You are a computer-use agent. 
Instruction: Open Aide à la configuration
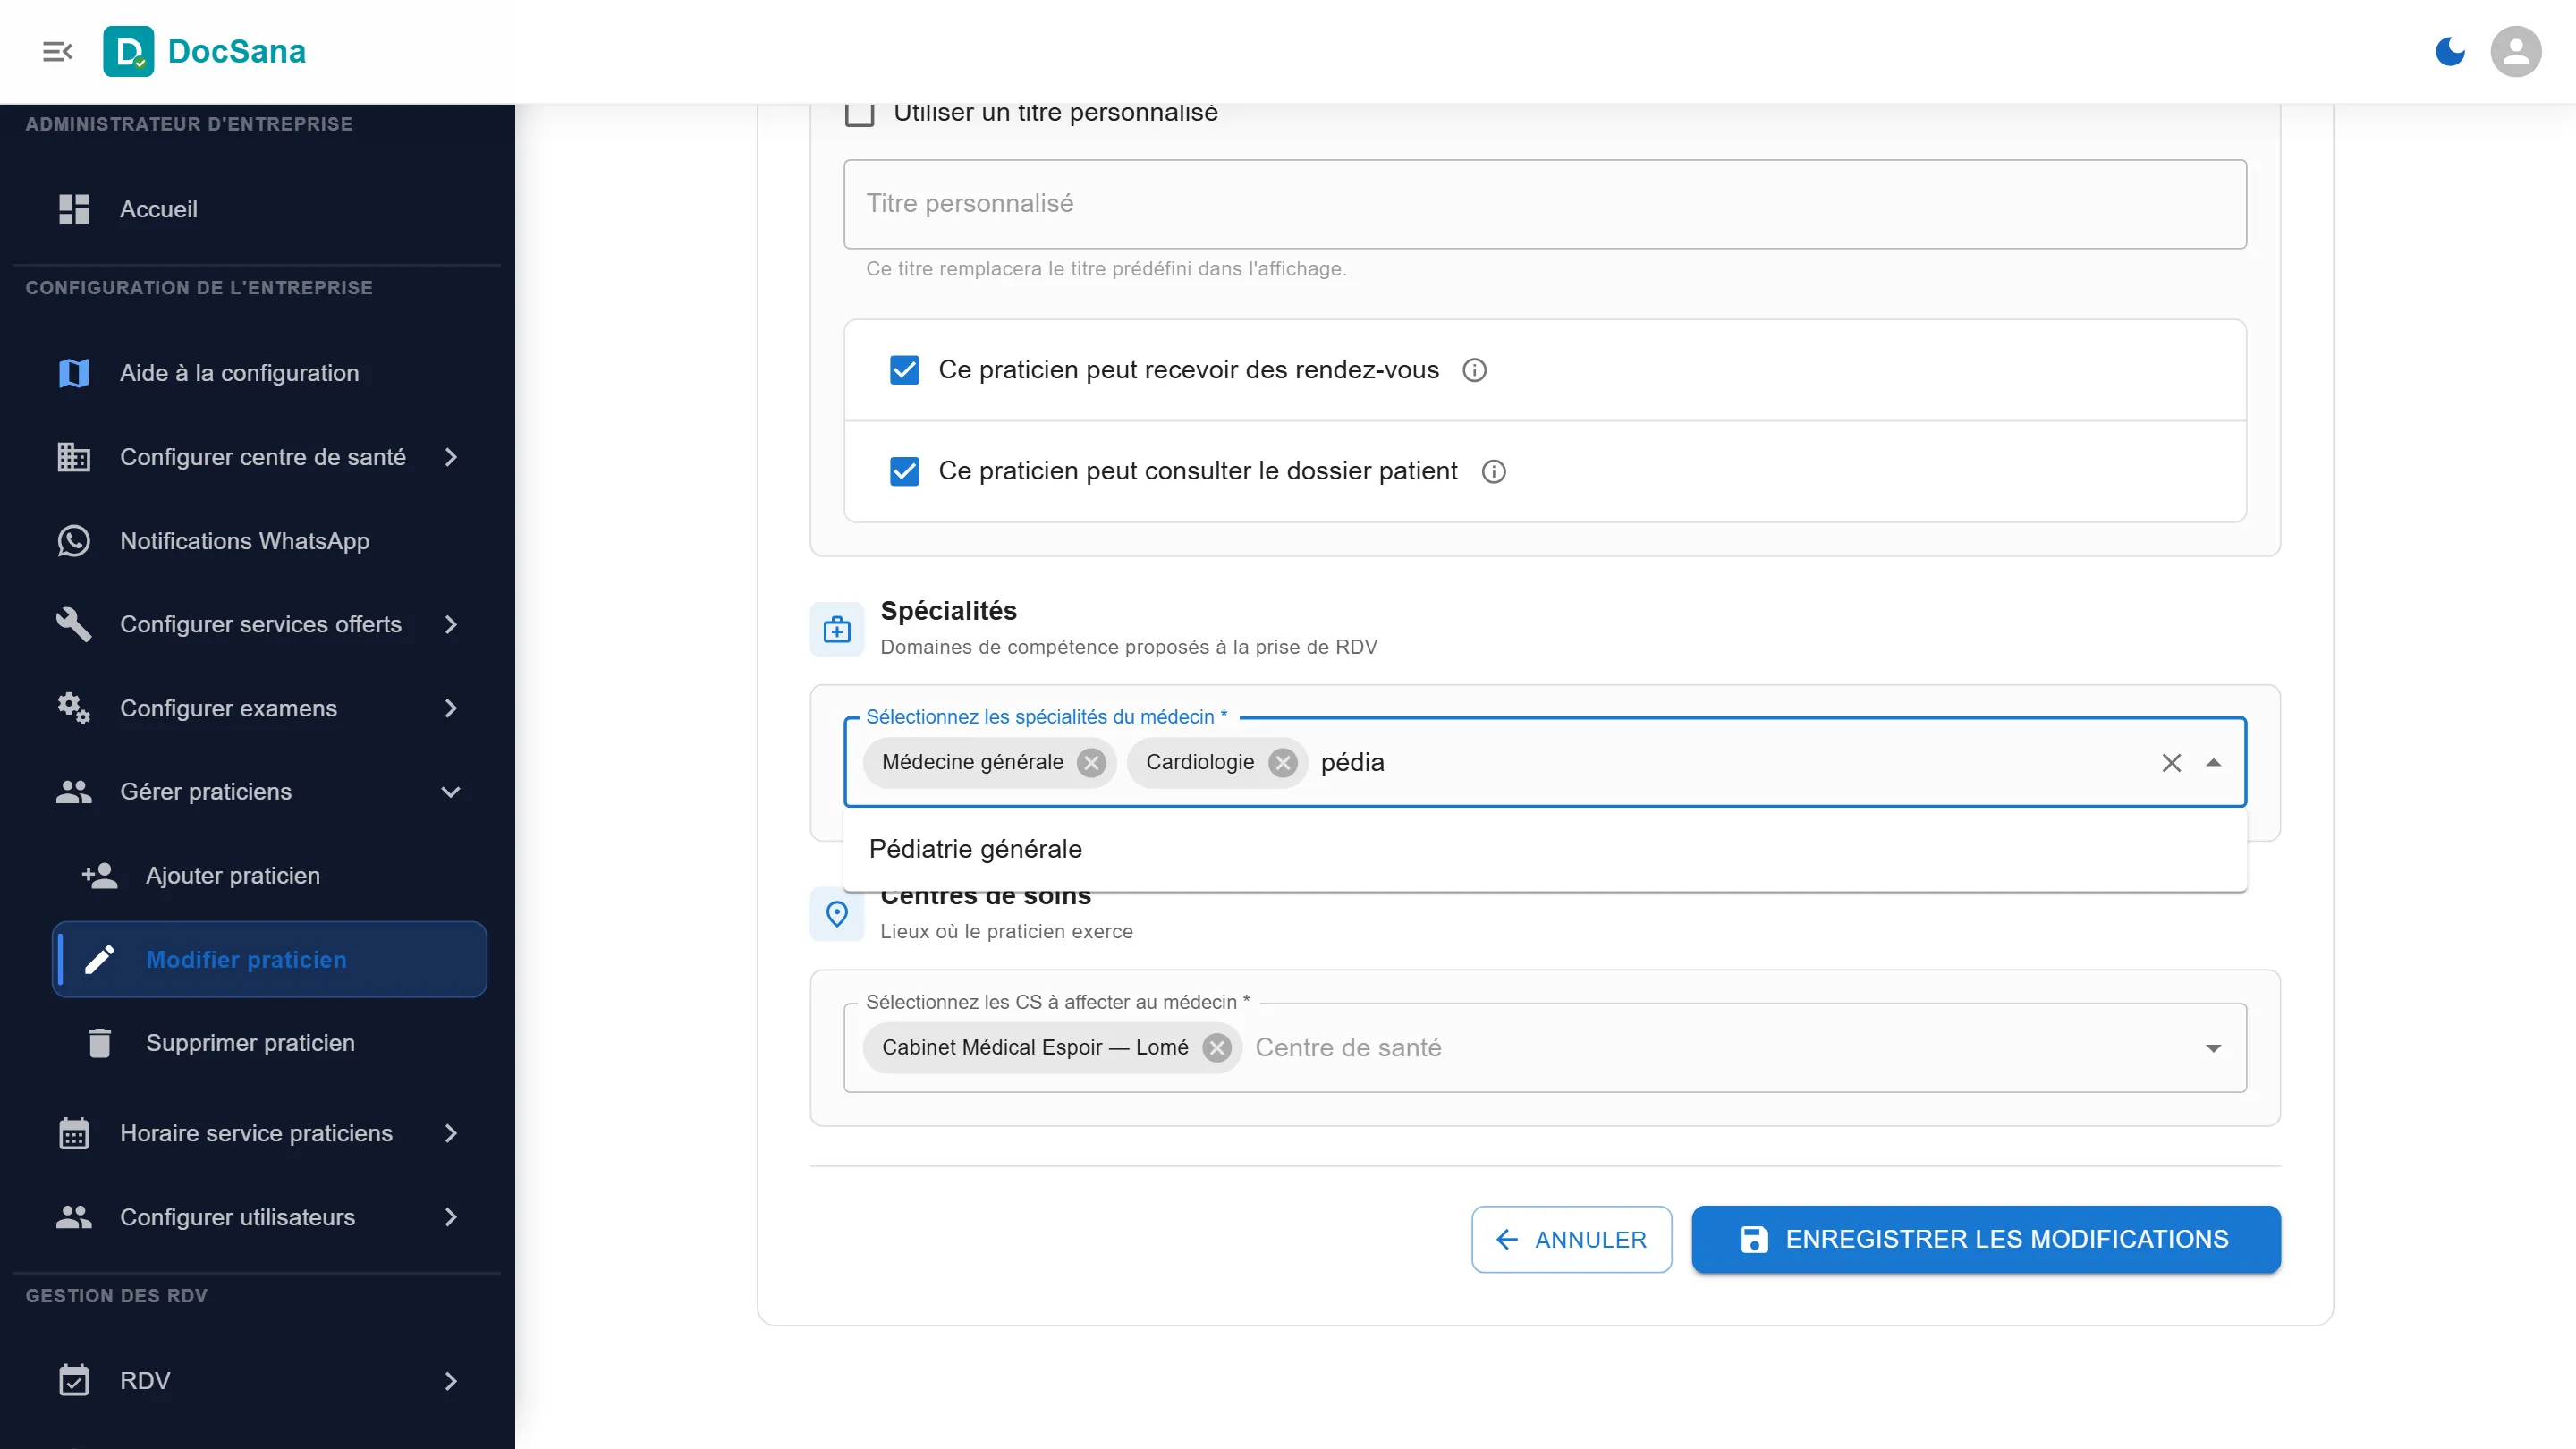click(256, 373)
